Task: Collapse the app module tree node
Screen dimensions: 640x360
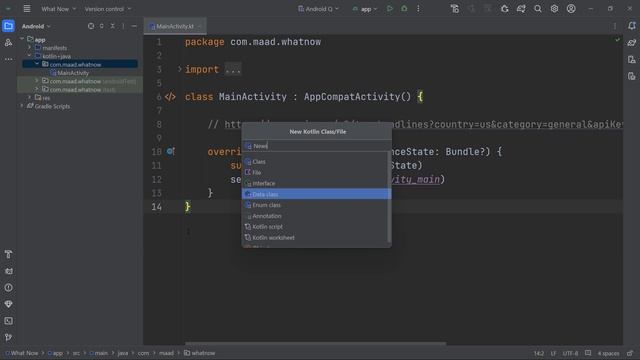Action: (22, 39)
